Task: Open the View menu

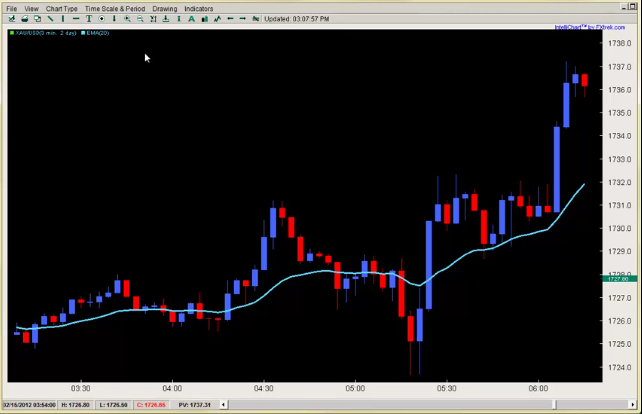Action: [x=32, y=8]
